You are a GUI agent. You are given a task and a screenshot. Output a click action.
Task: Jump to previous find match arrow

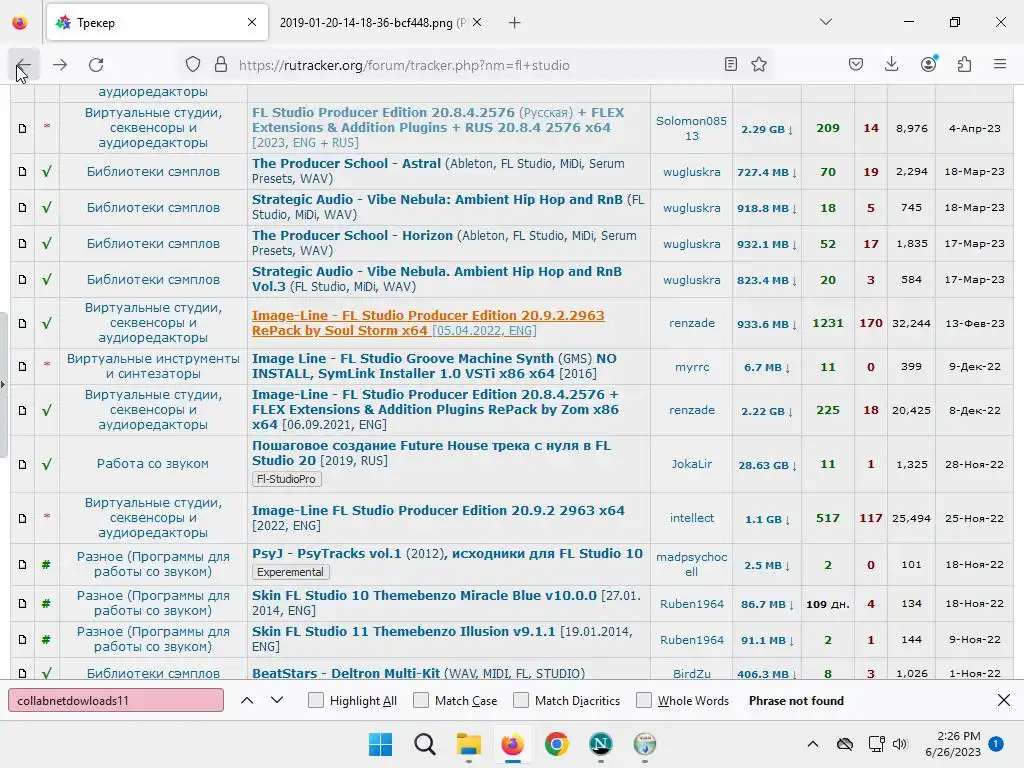(247, 701)
